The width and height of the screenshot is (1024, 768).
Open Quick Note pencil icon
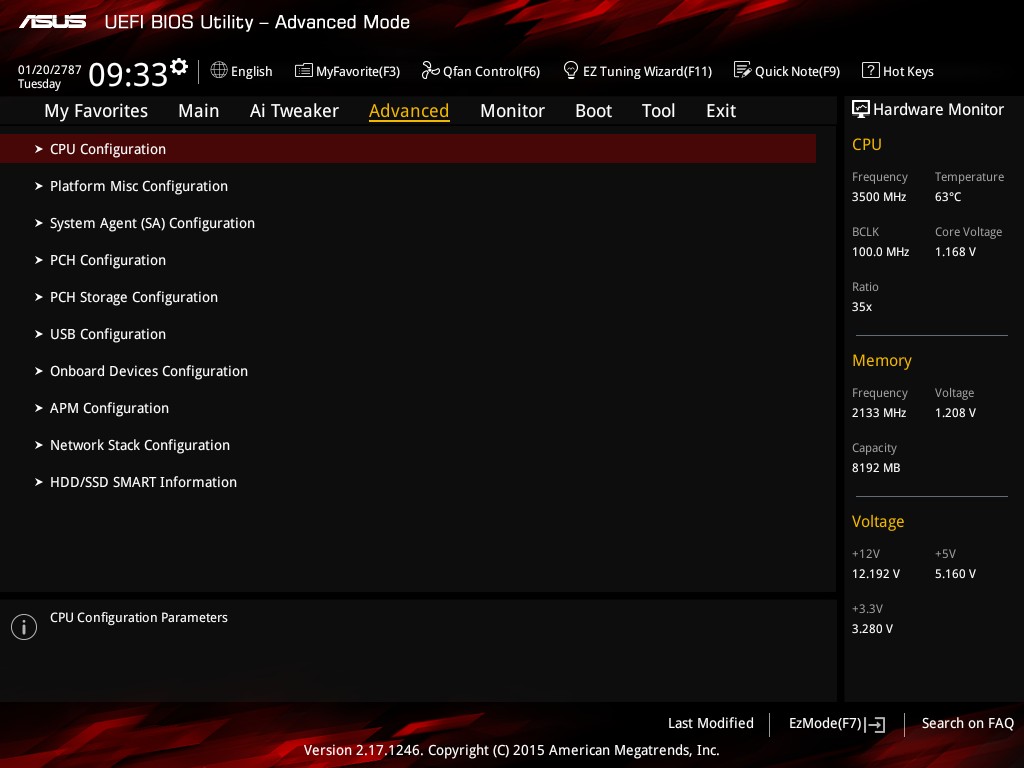click(743, 70)
